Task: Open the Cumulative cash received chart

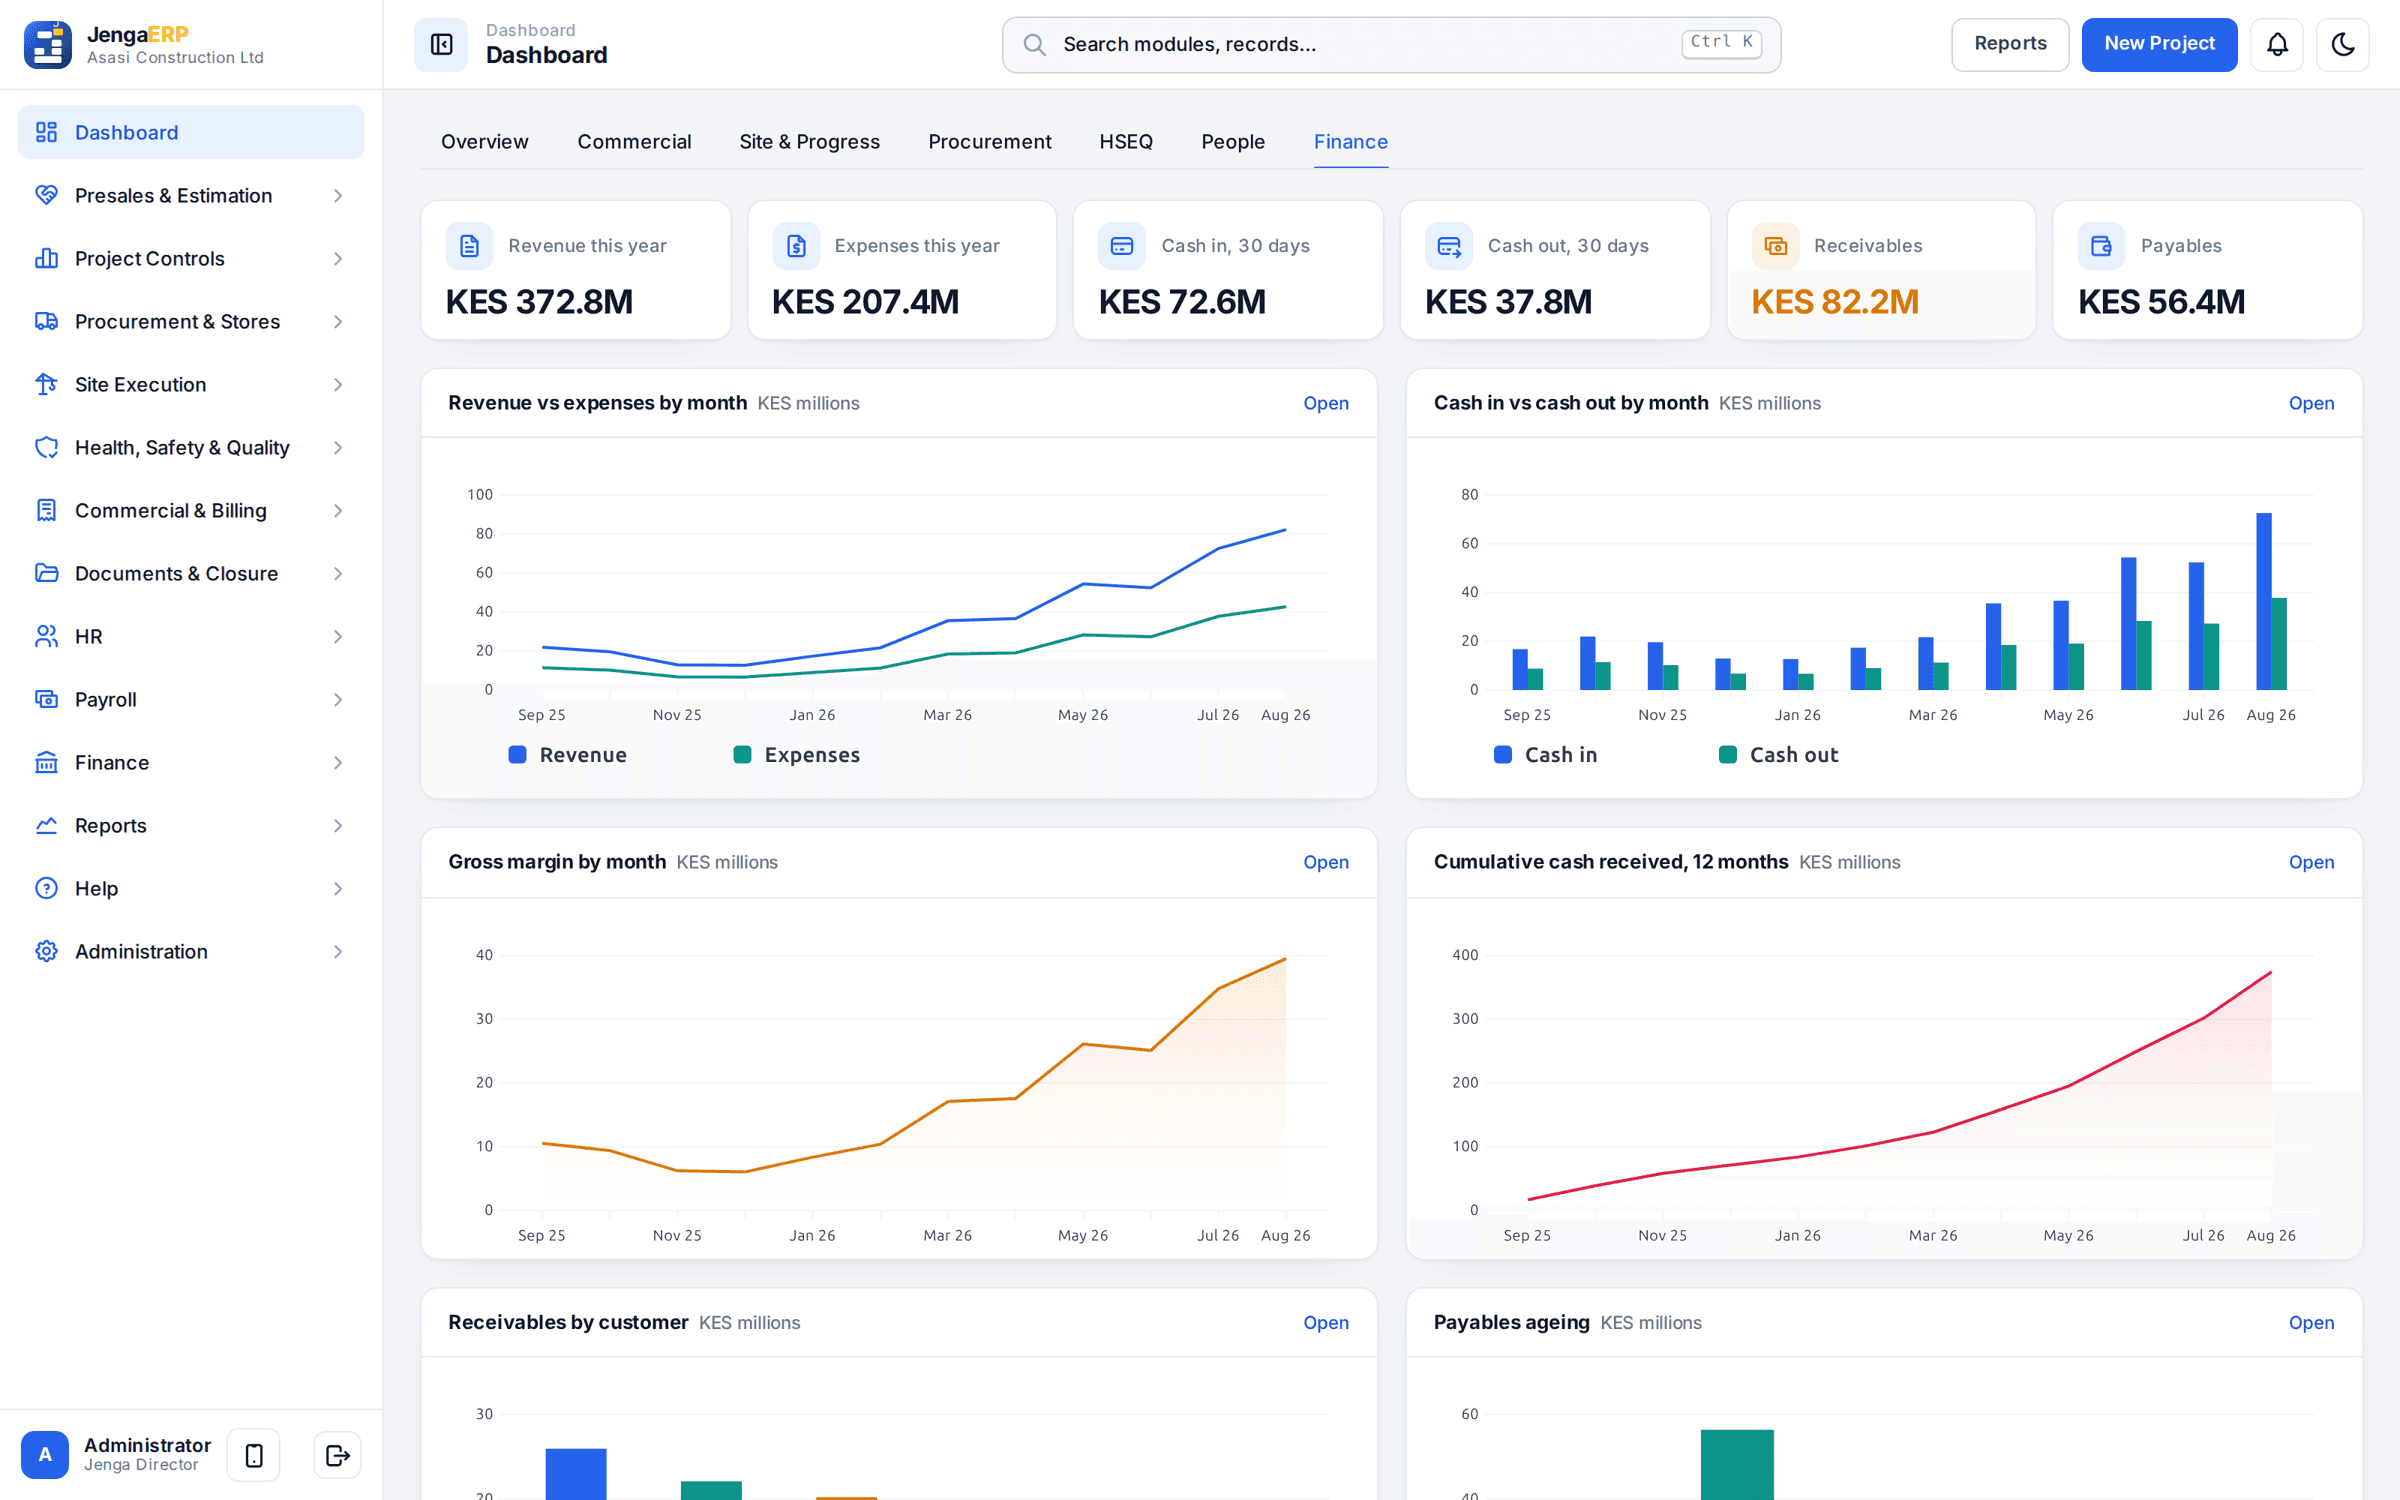Action: tap(2311, 862)
